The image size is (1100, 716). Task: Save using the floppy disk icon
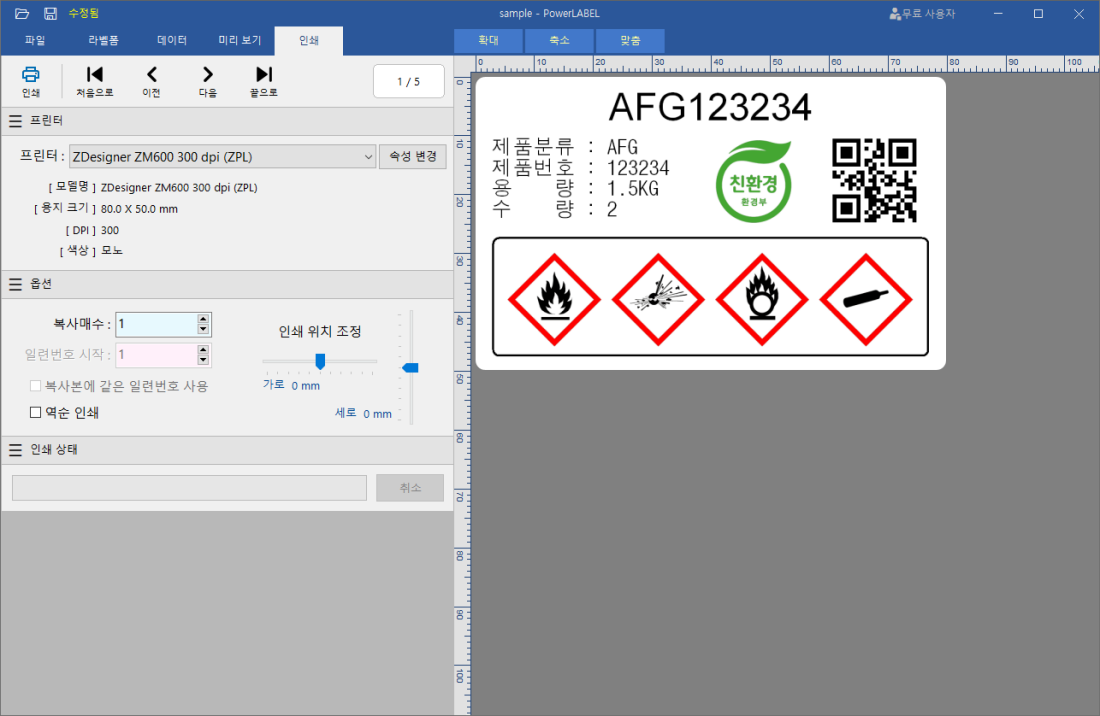[x=50, y=13]
